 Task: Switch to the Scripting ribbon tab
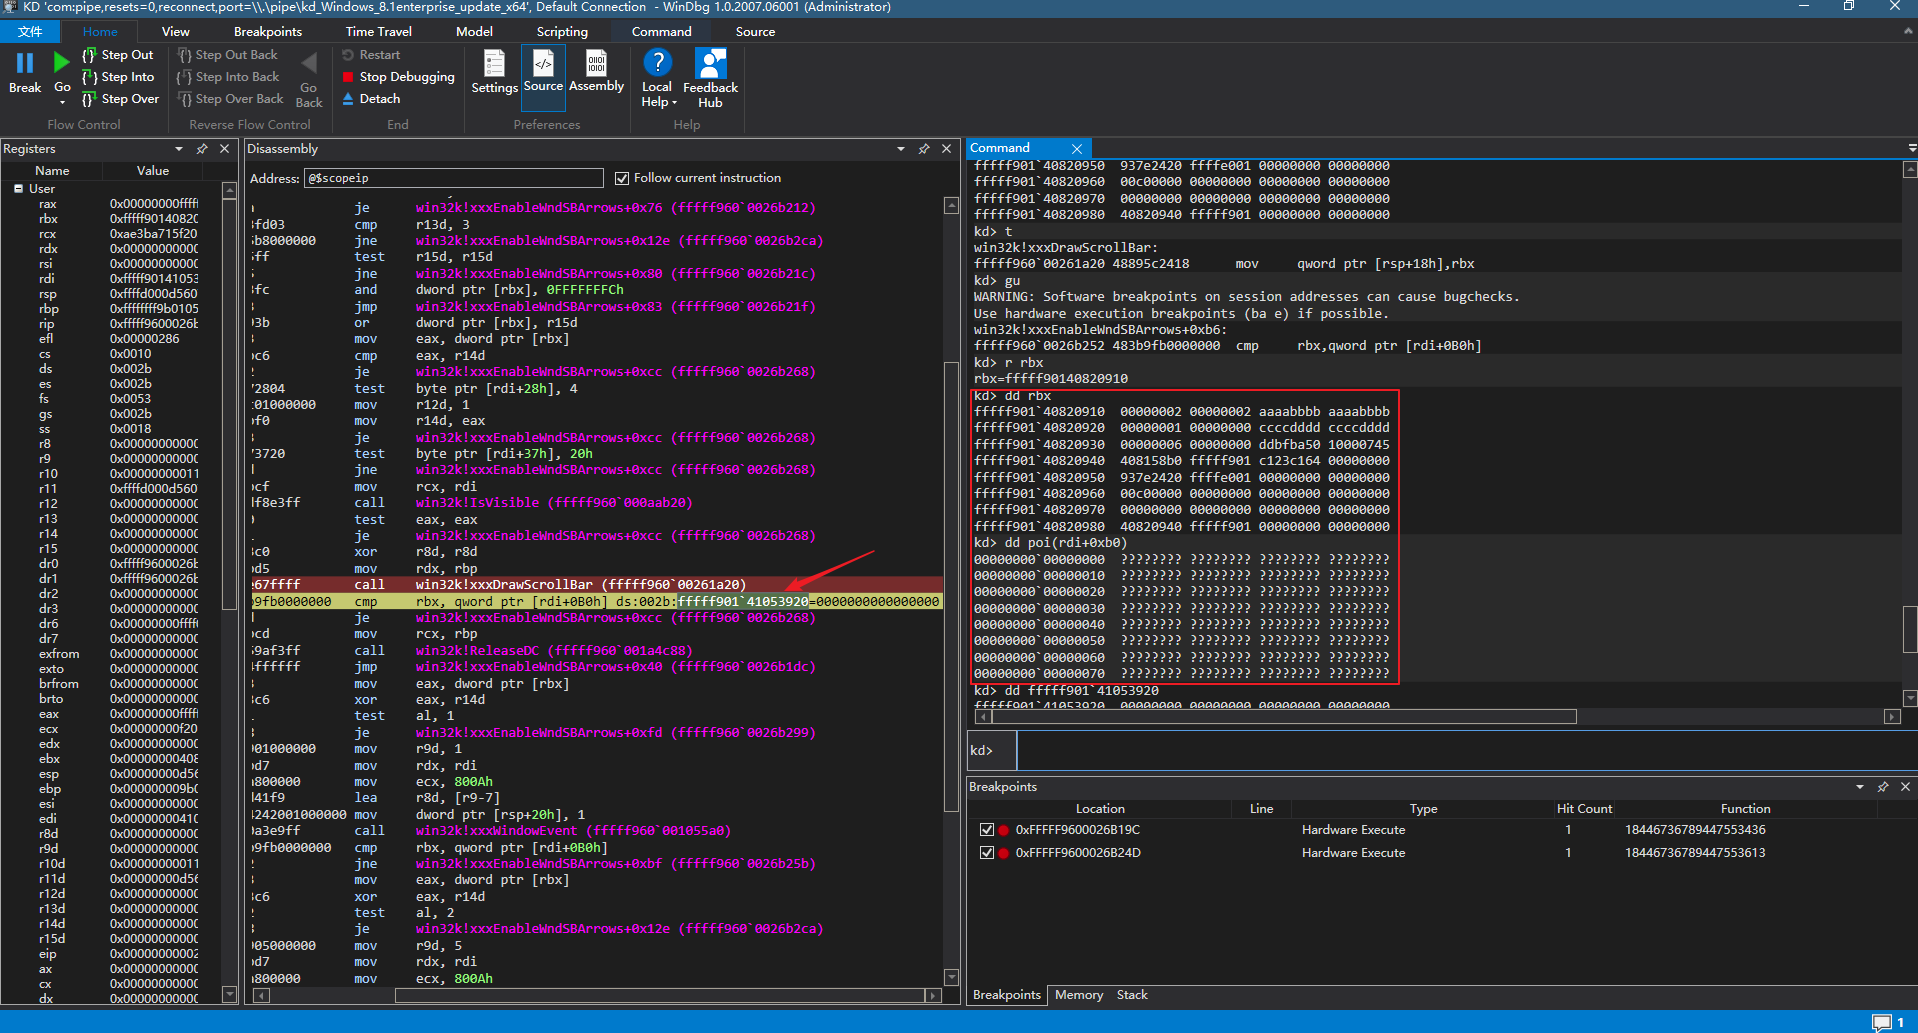coord(562,32)
